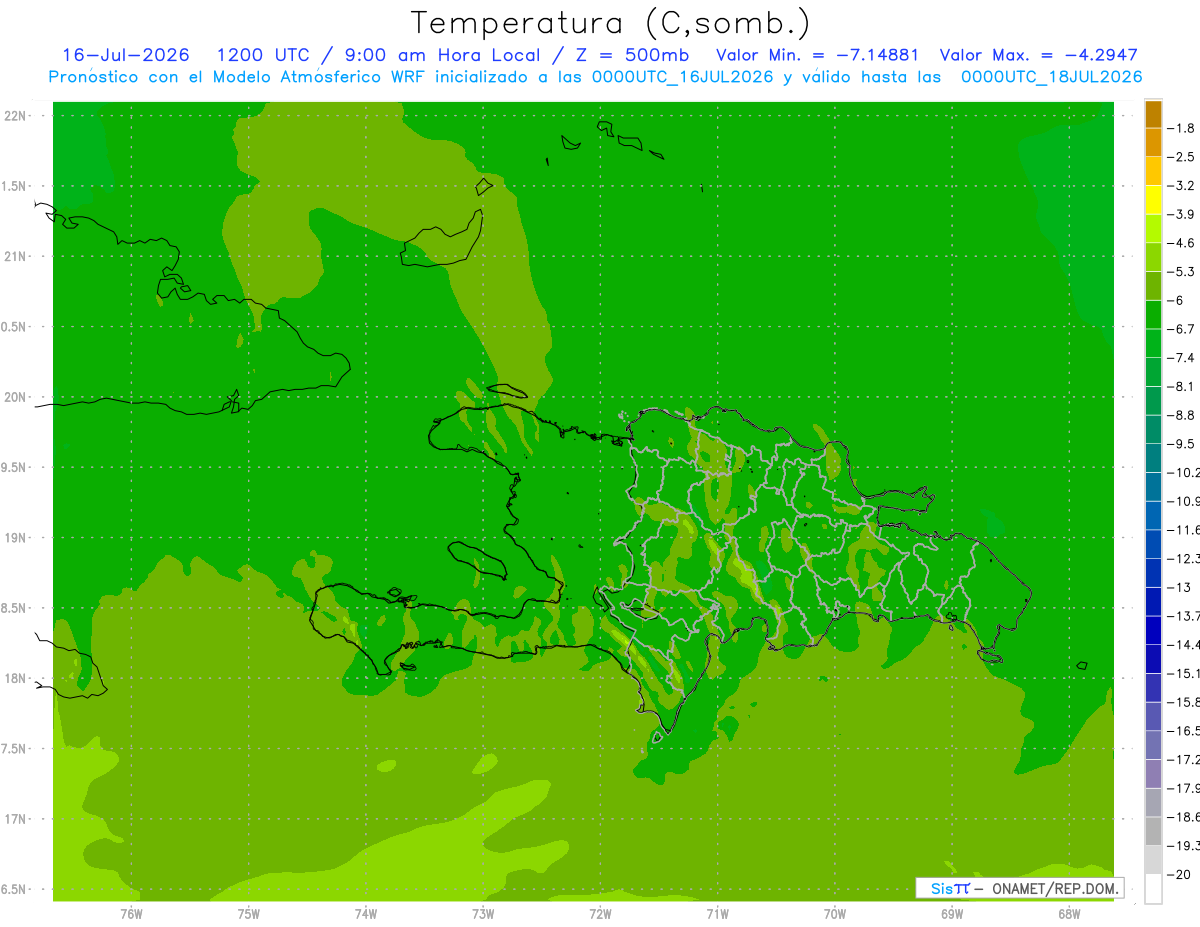1200x927 pixels.
Task: Click the '19N' latitude label
Action: tap(15, 538)
